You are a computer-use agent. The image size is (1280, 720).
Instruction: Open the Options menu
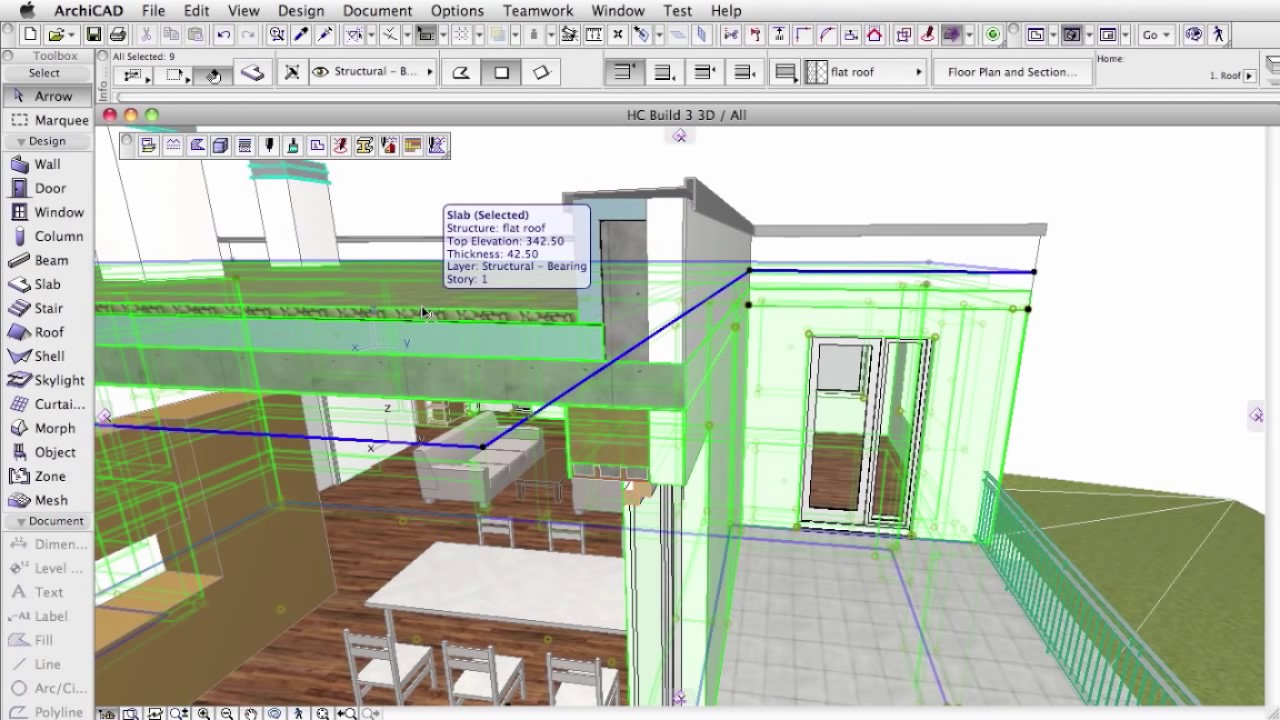458,11
